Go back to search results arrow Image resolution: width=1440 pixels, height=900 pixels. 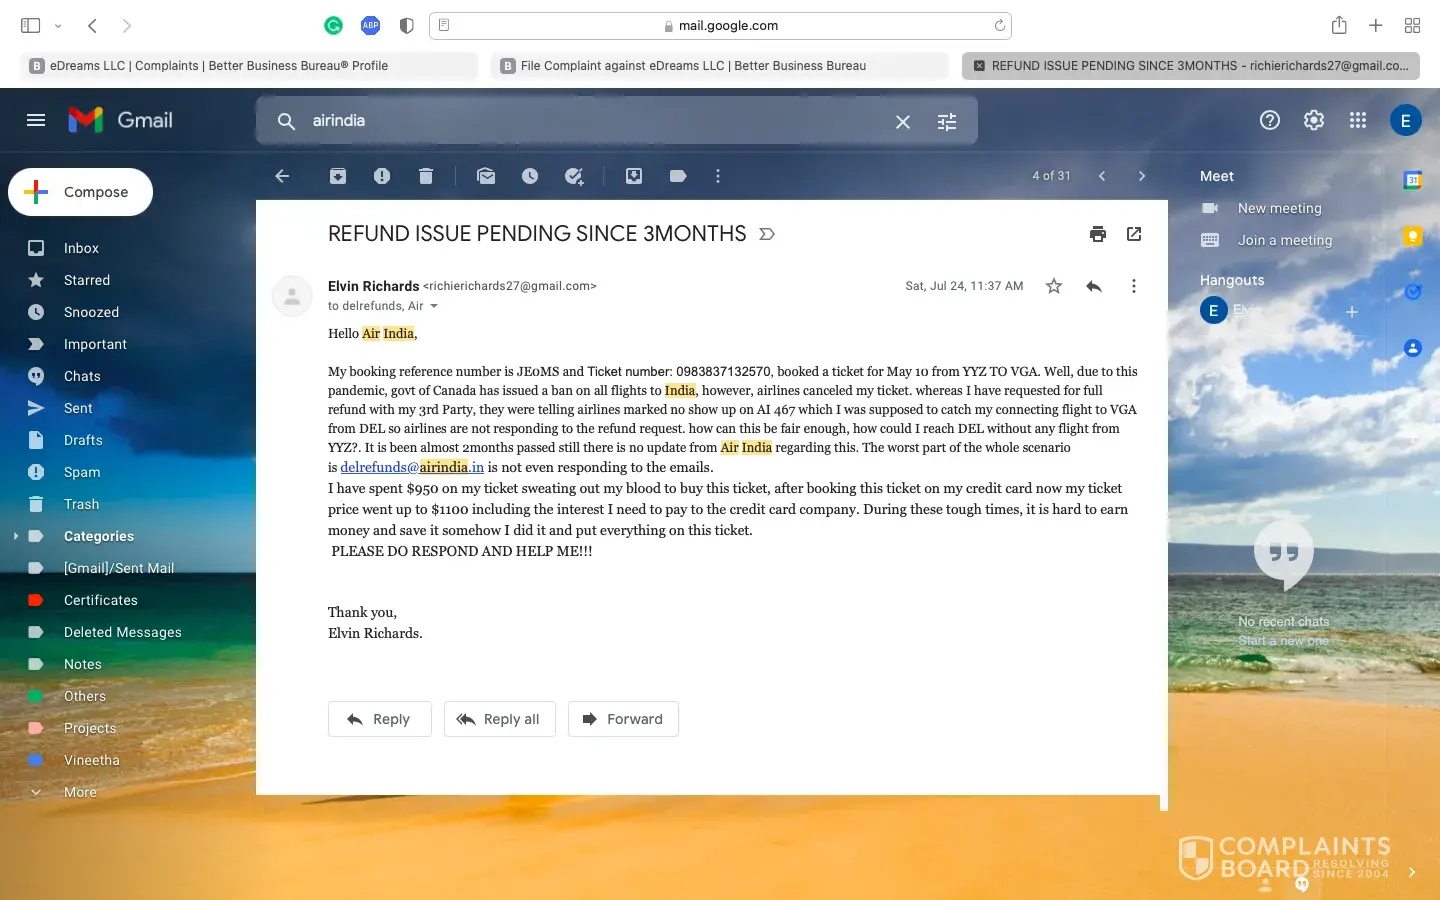click(282, 176)
